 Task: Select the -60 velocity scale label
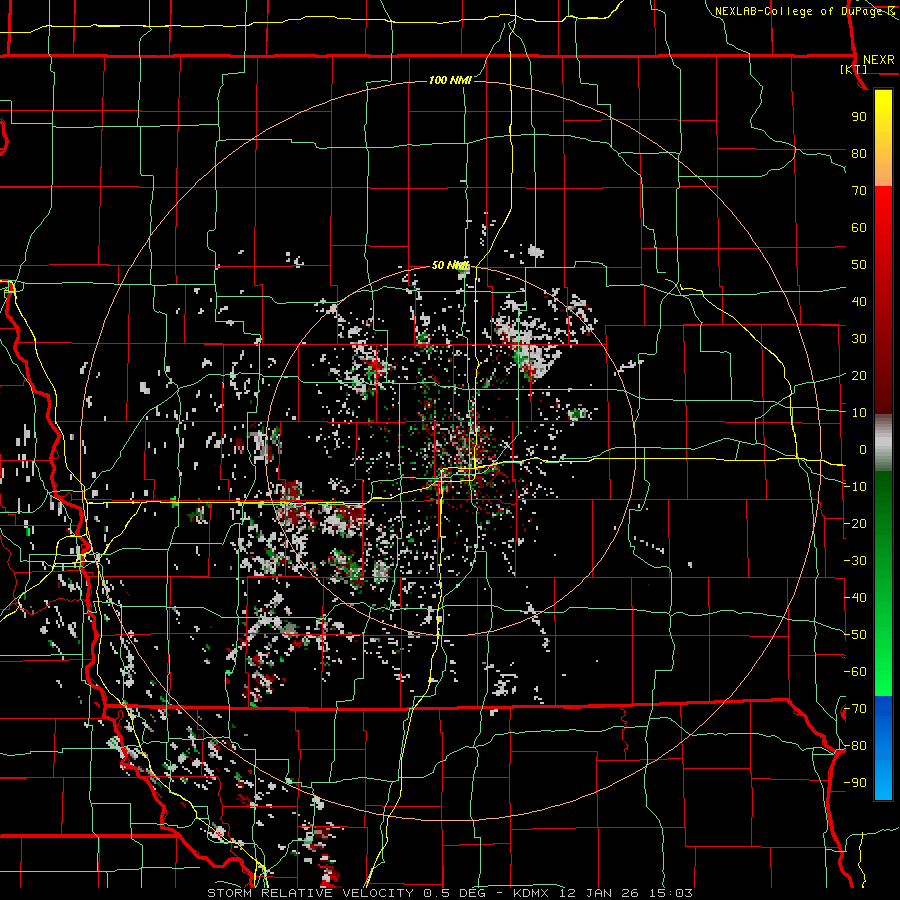(x=855, y=672)
